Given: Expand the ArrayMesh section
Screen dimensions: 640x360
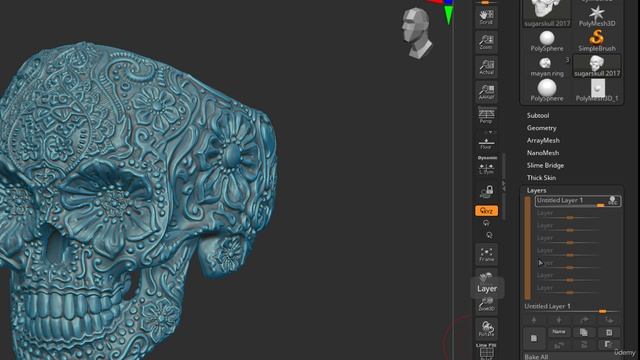Looking at the screenshot, I should 543,140.
